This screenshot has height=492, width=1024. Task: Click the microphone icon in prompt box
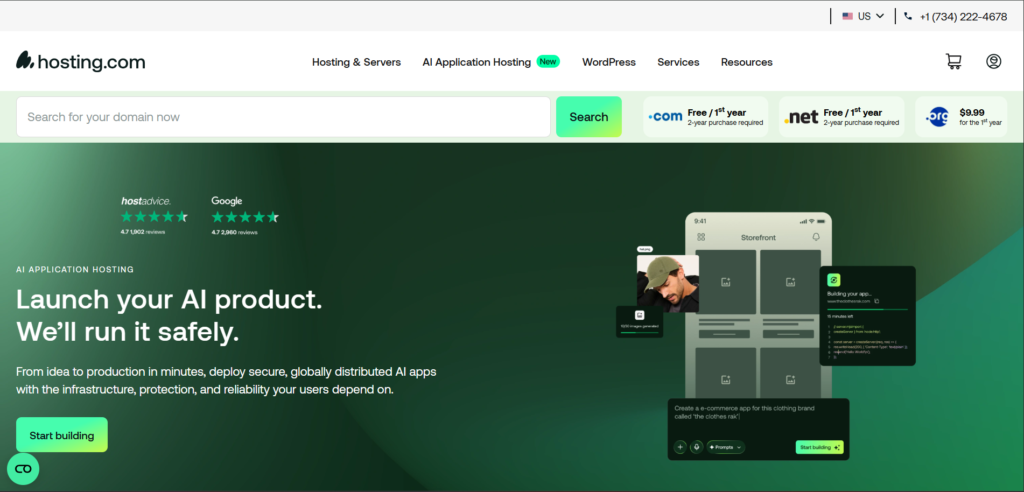(696, 447)
